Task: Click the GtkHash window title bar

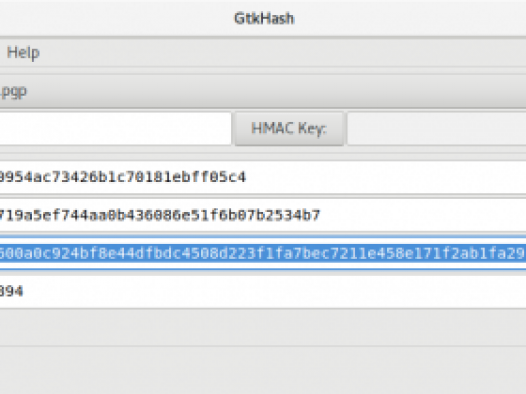Action: click(264, 18)
